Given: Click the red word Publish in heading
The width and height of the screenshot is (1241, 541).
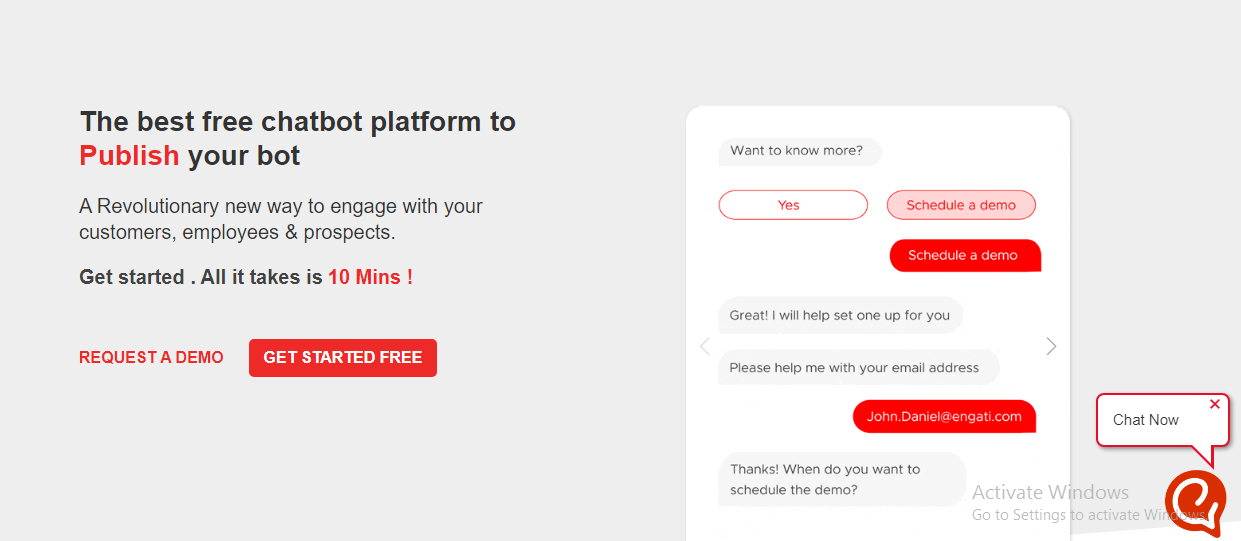Looking at the screenshot, I should point(129,156).
